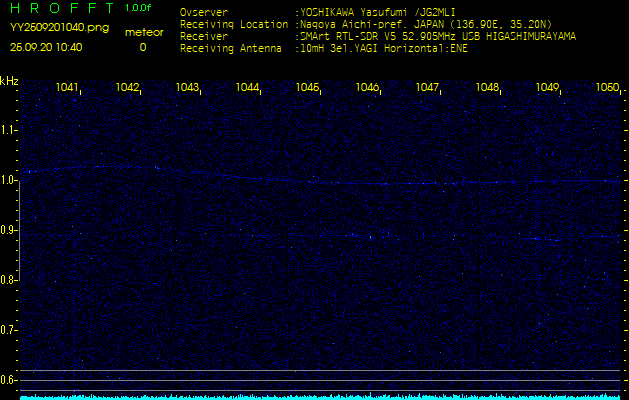Click the HROFFT title text
This screenshot has width=629, height=400.
[x=62, y=8]
